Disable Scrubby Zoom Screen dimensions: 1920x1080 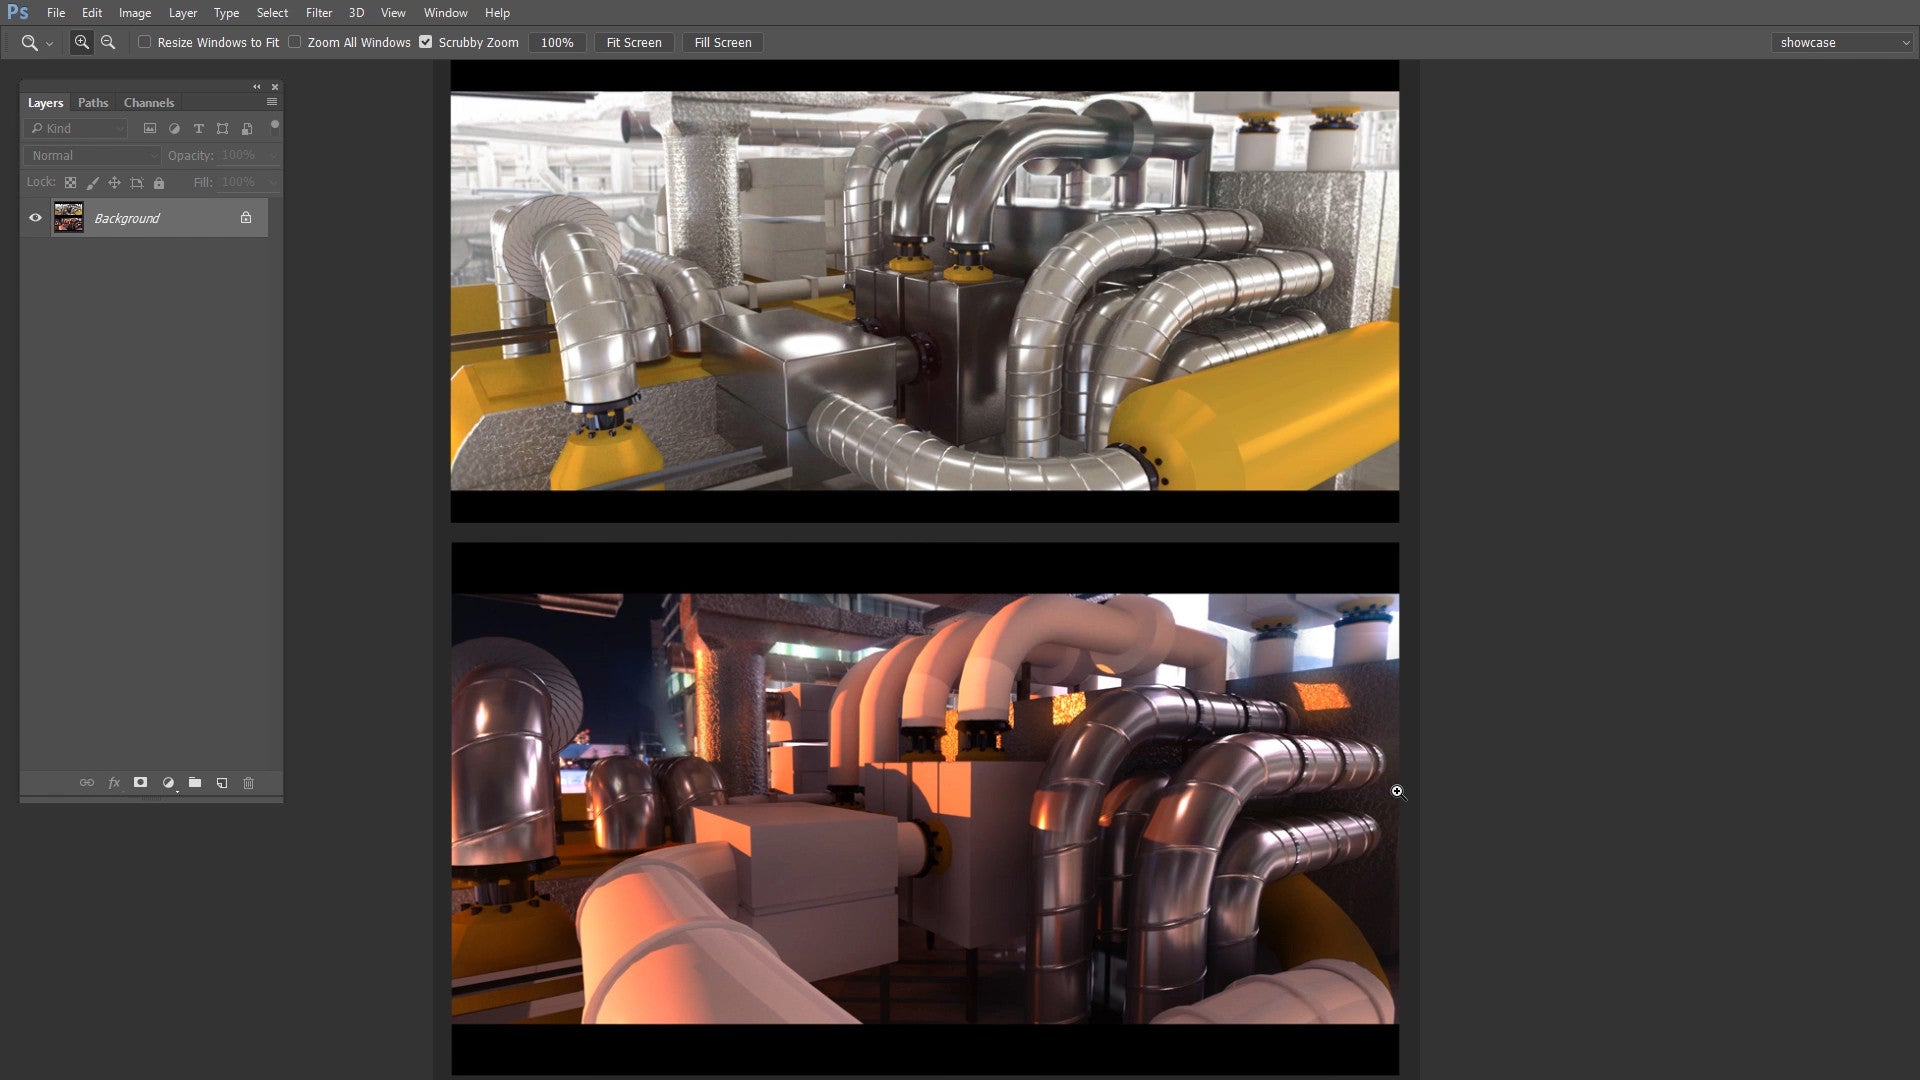427,42
